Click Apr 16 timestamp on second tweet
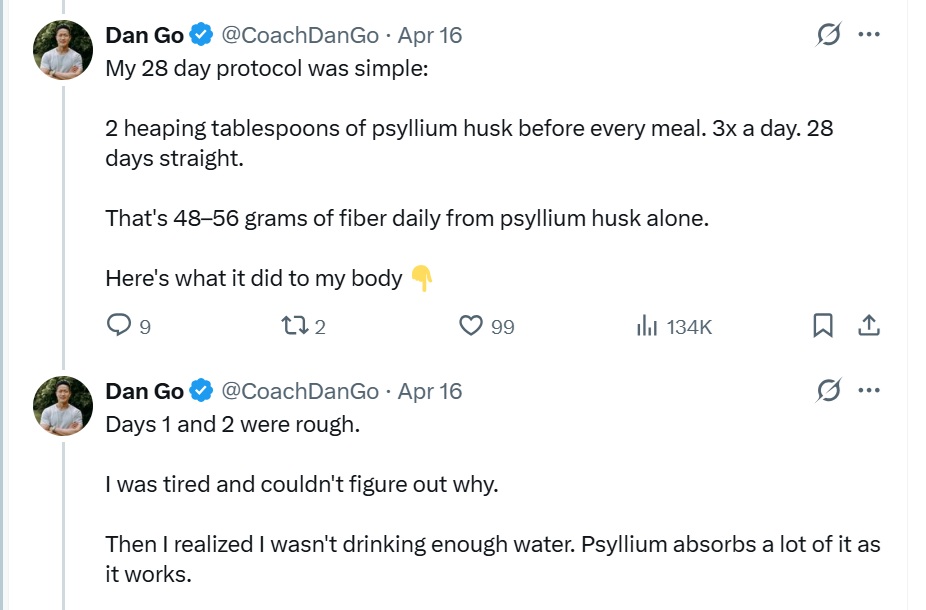The width and height of the screenshot is (926, 610). click(430, 391)
